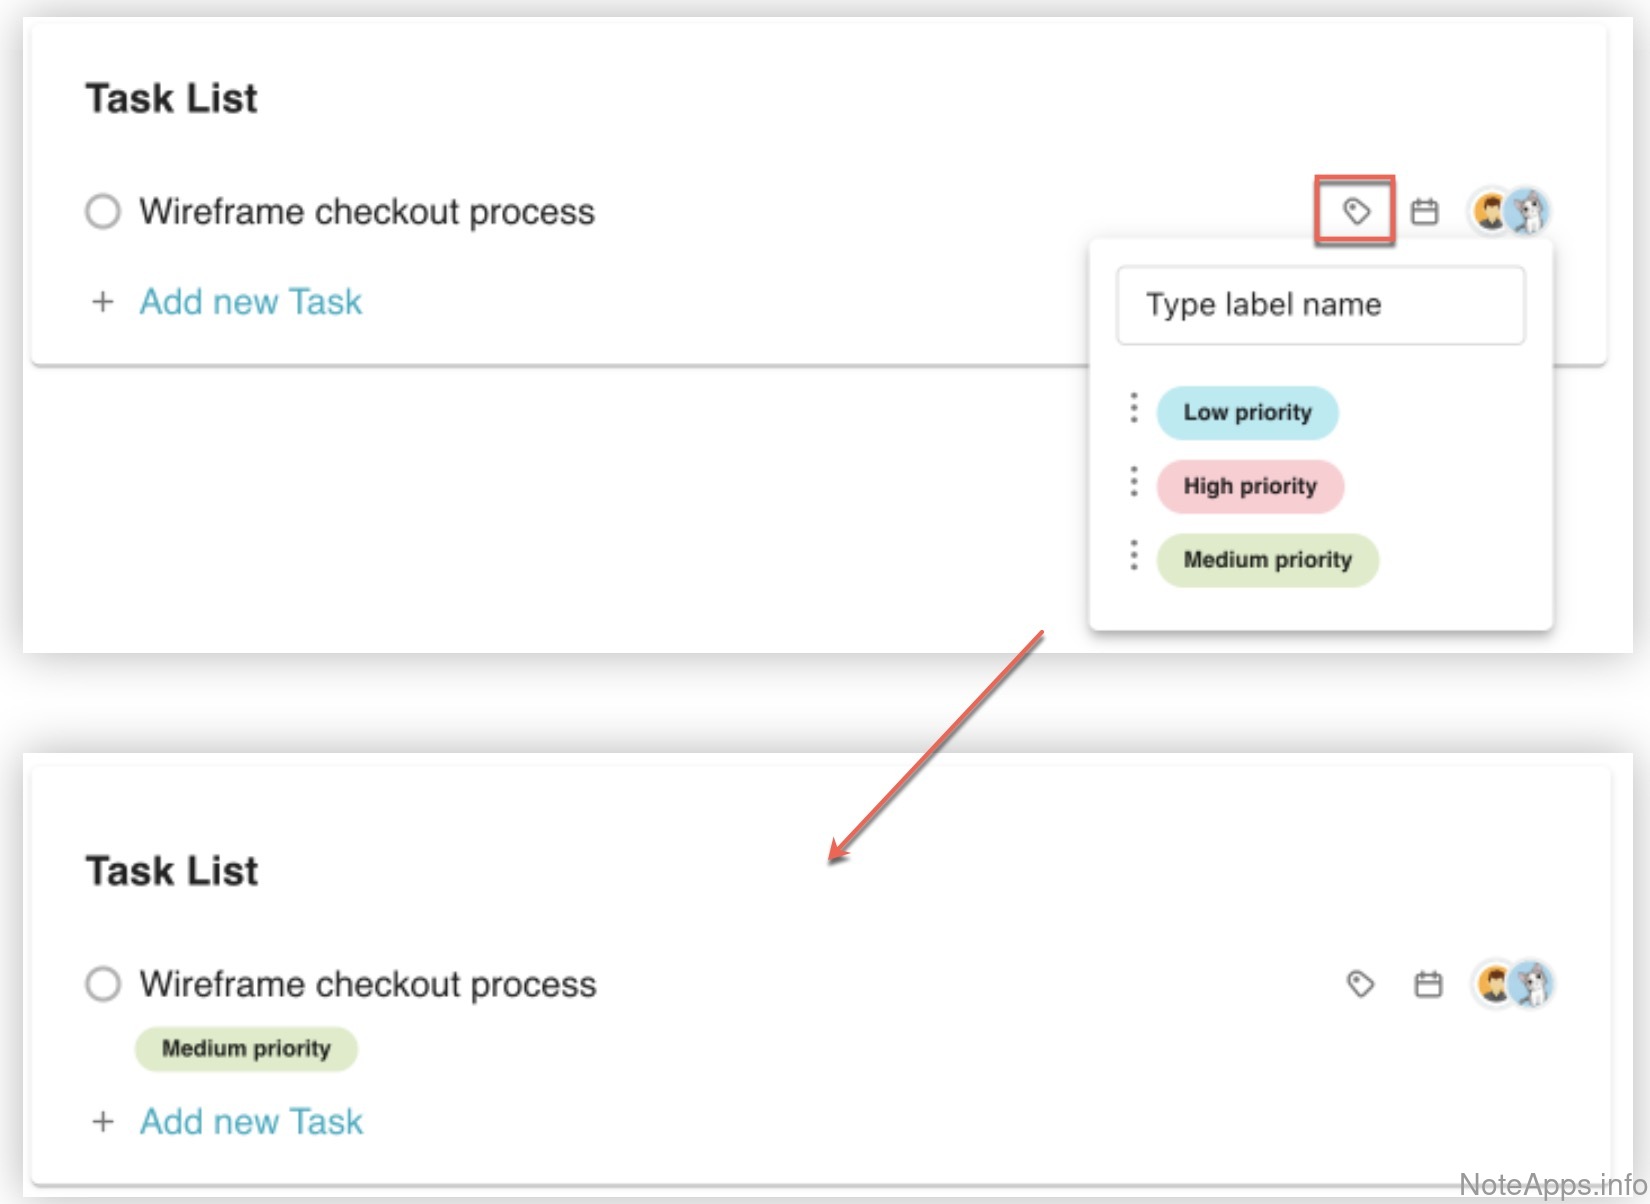Click the label tag icon in the bottom task
Screen dimensions: 1650x1204
coord(1360,984)
